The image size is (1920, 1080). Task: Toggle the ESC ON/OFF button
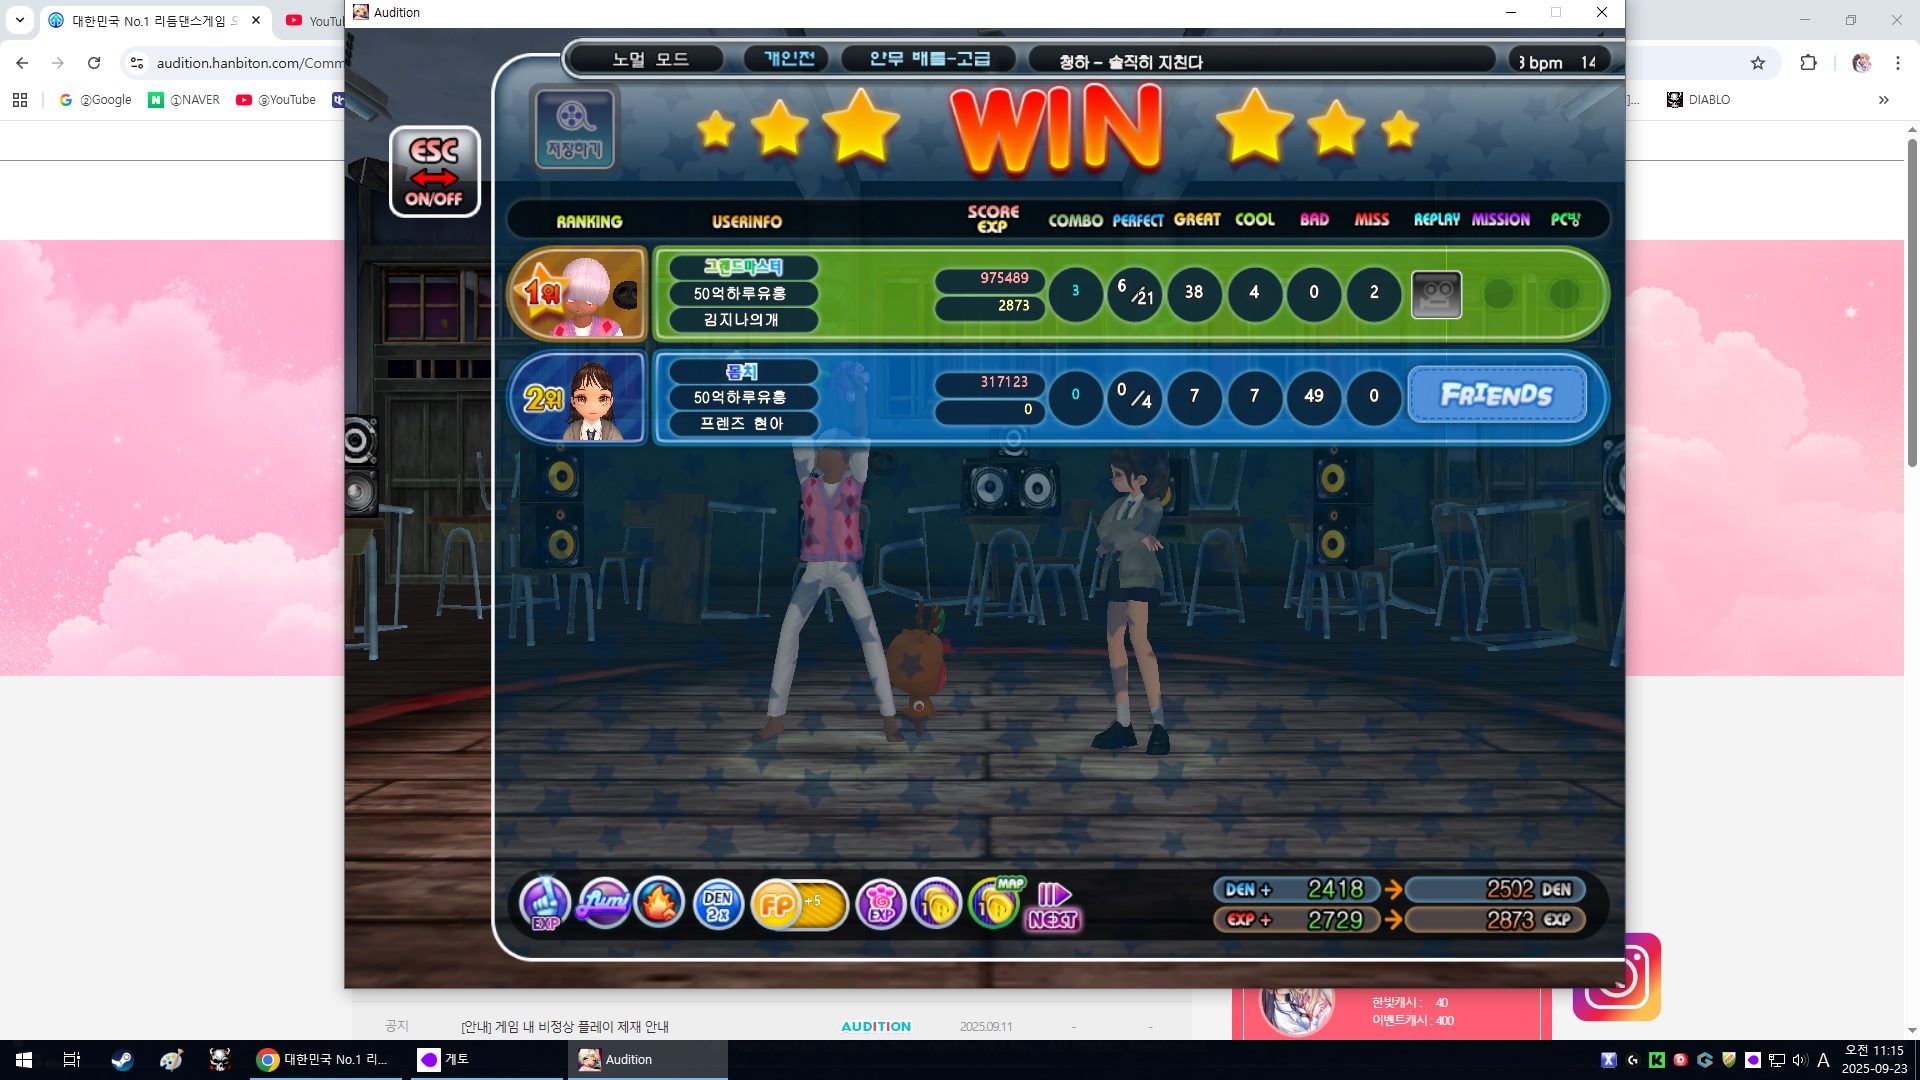coord(434,172)
